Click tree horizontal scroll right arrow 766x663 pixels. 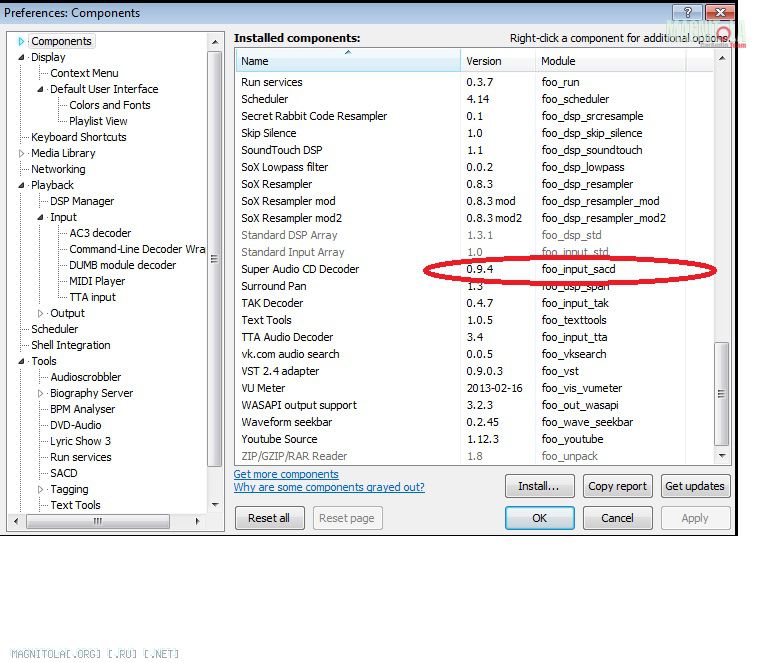(197, 522)
